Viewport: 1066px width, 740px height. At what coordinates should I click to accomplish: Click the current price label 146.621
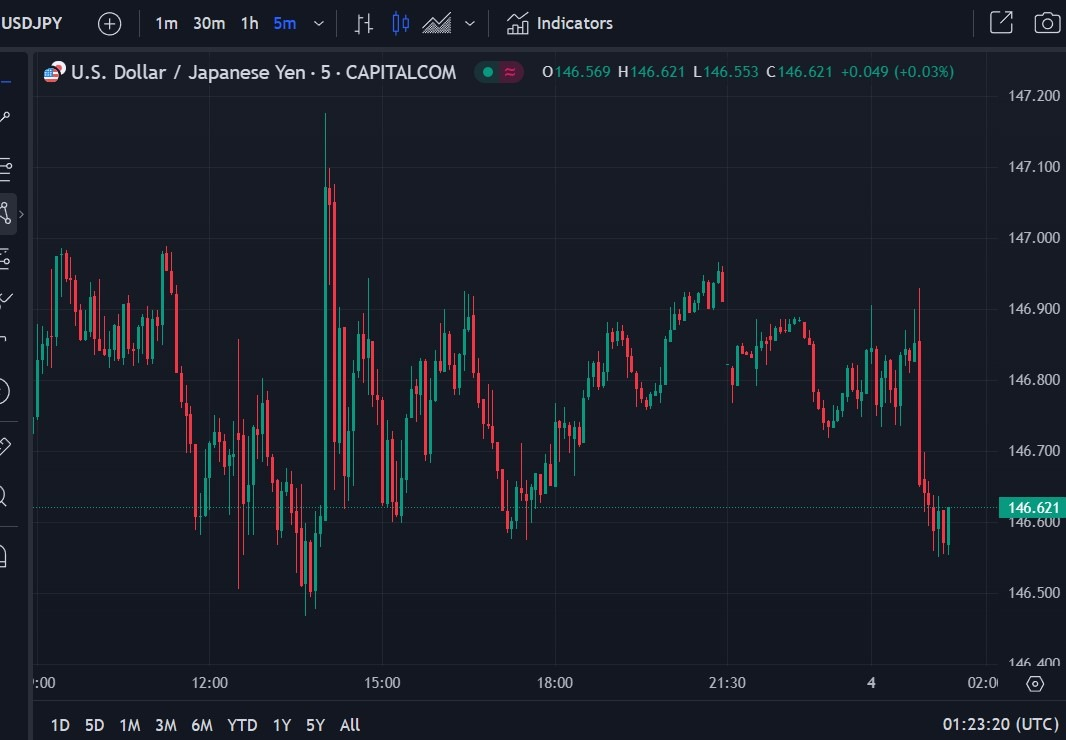pos(1032,507)
